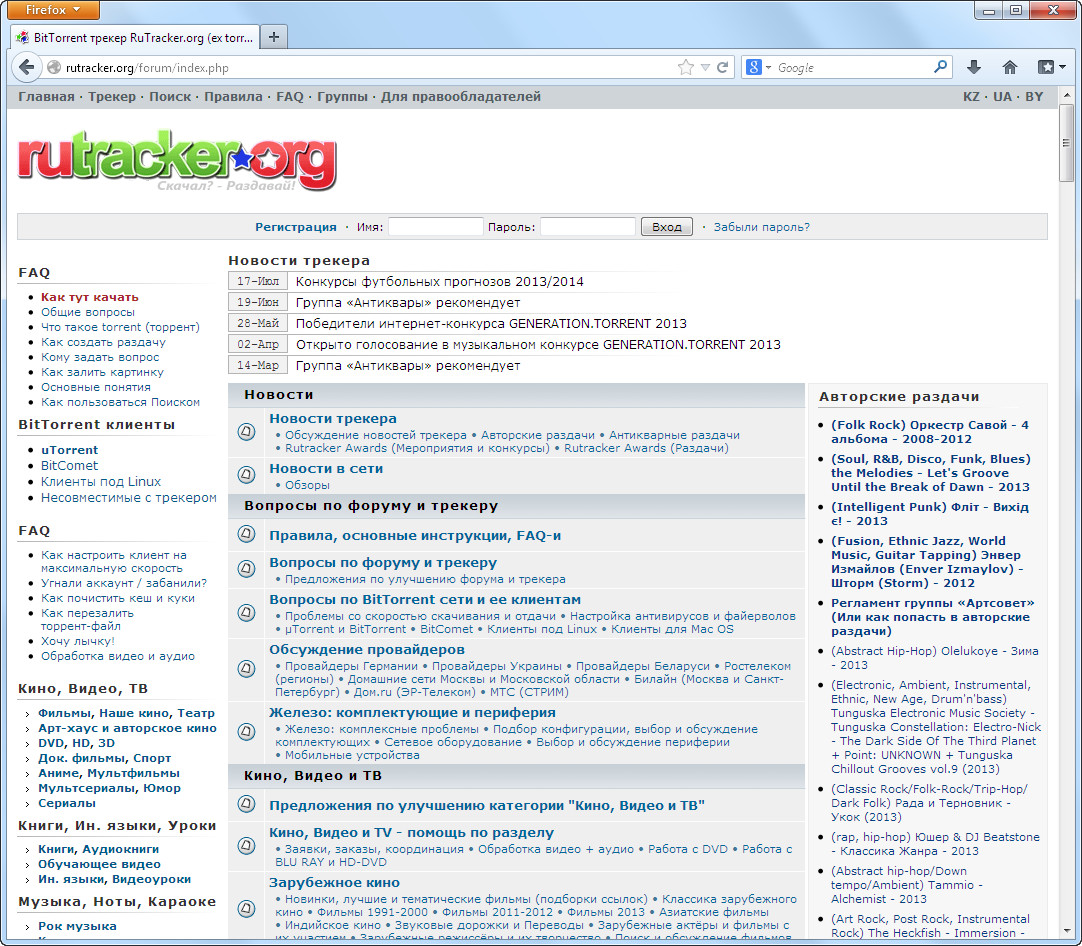This screenshot has width=1082, height=946.
Task: Click the Вход login button
Action: click(667, 226)
